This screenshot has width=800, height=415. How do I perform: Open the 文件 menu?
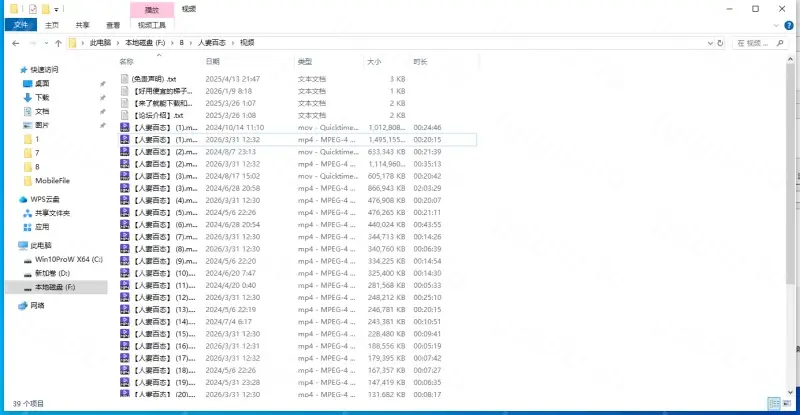pos(21,25)
